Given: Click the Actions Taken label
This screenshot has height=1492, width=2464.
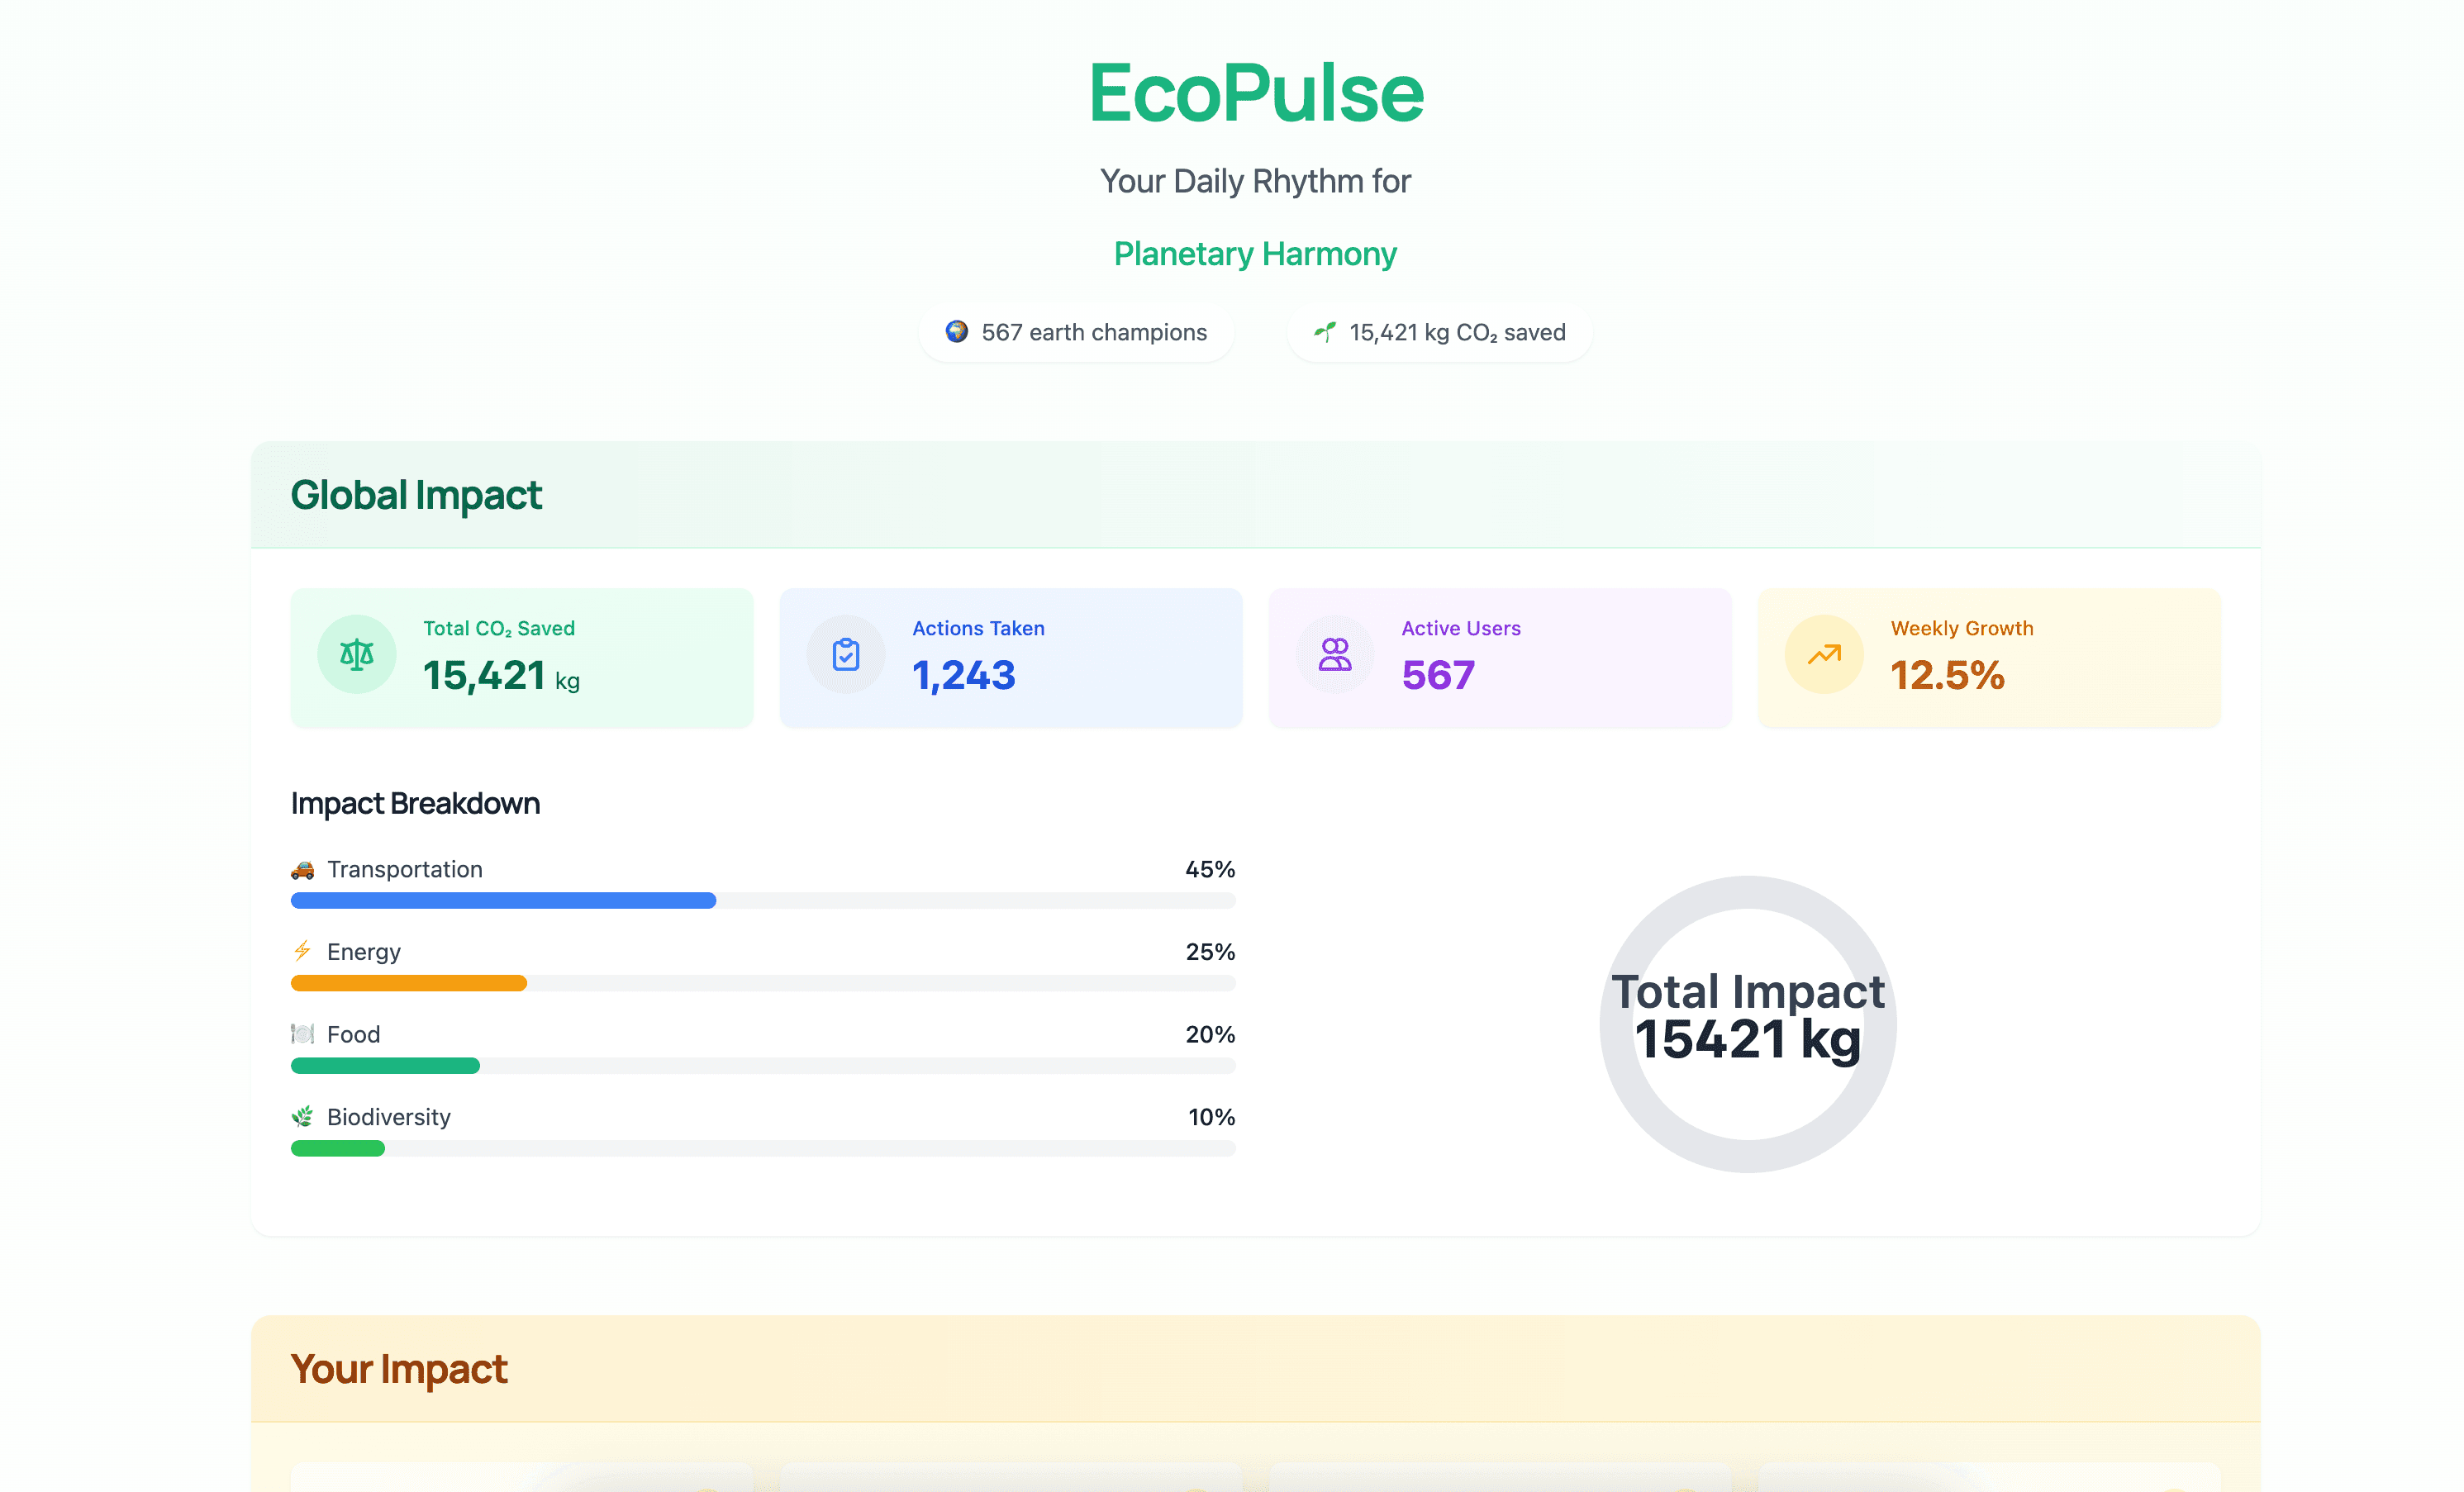Looking at the screenshot, I should (x=978, y=628).
